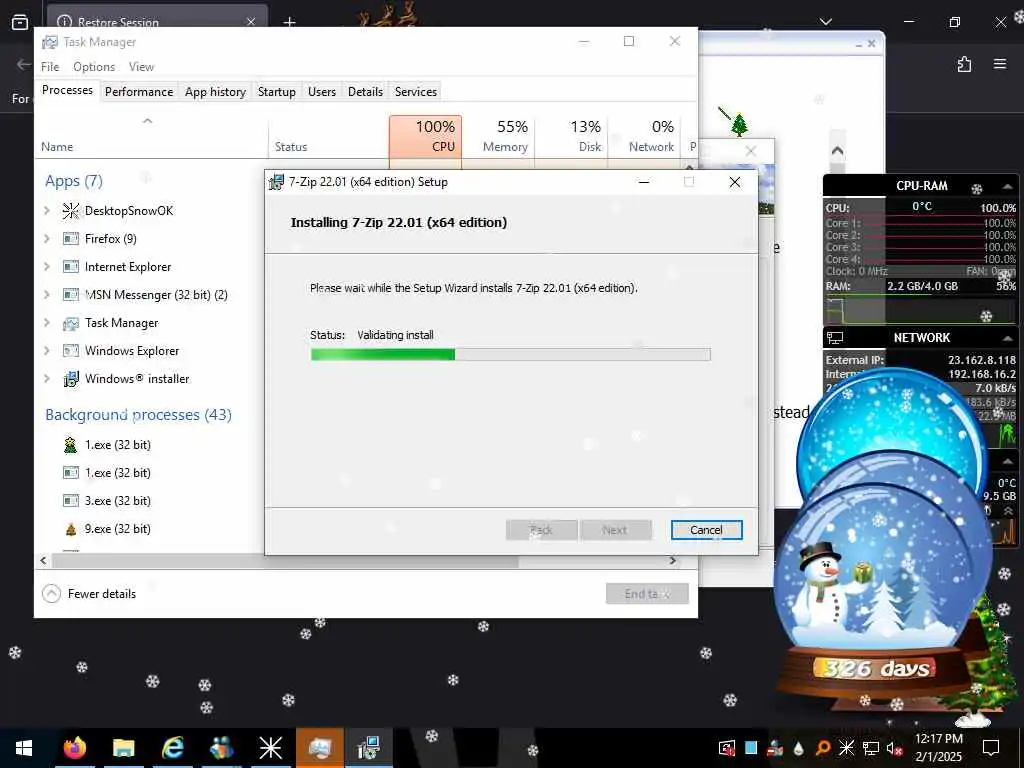Switch to the App history tab

216,91
